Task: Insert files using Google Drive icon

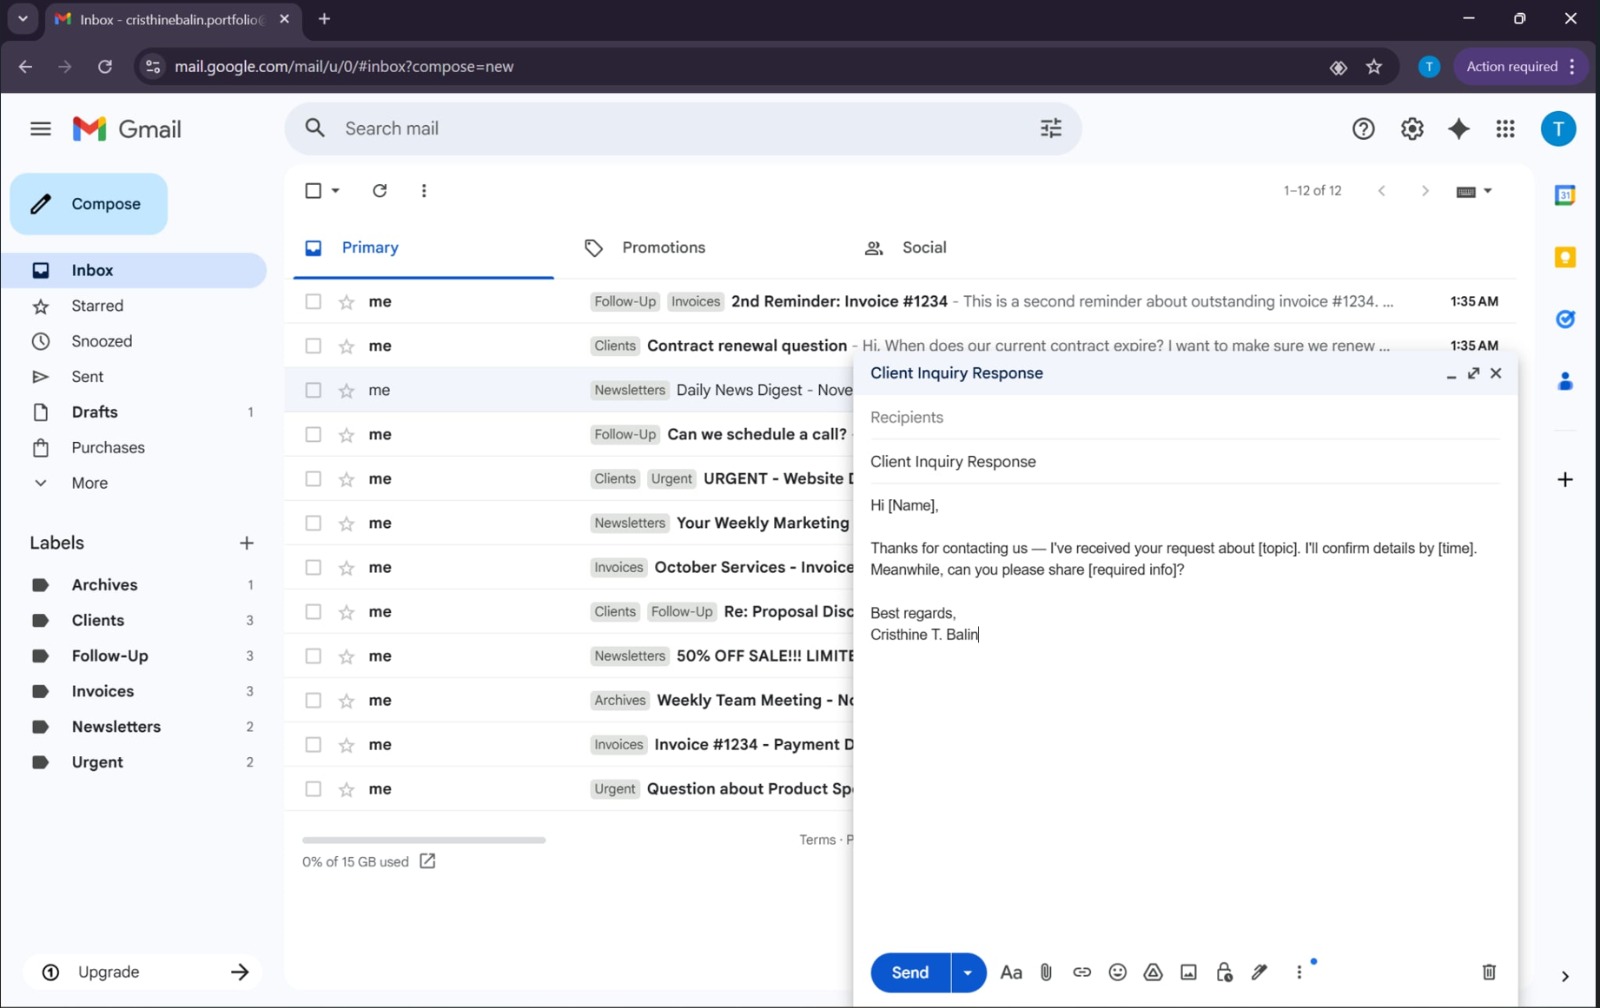Action: [x=1153, y=972]
